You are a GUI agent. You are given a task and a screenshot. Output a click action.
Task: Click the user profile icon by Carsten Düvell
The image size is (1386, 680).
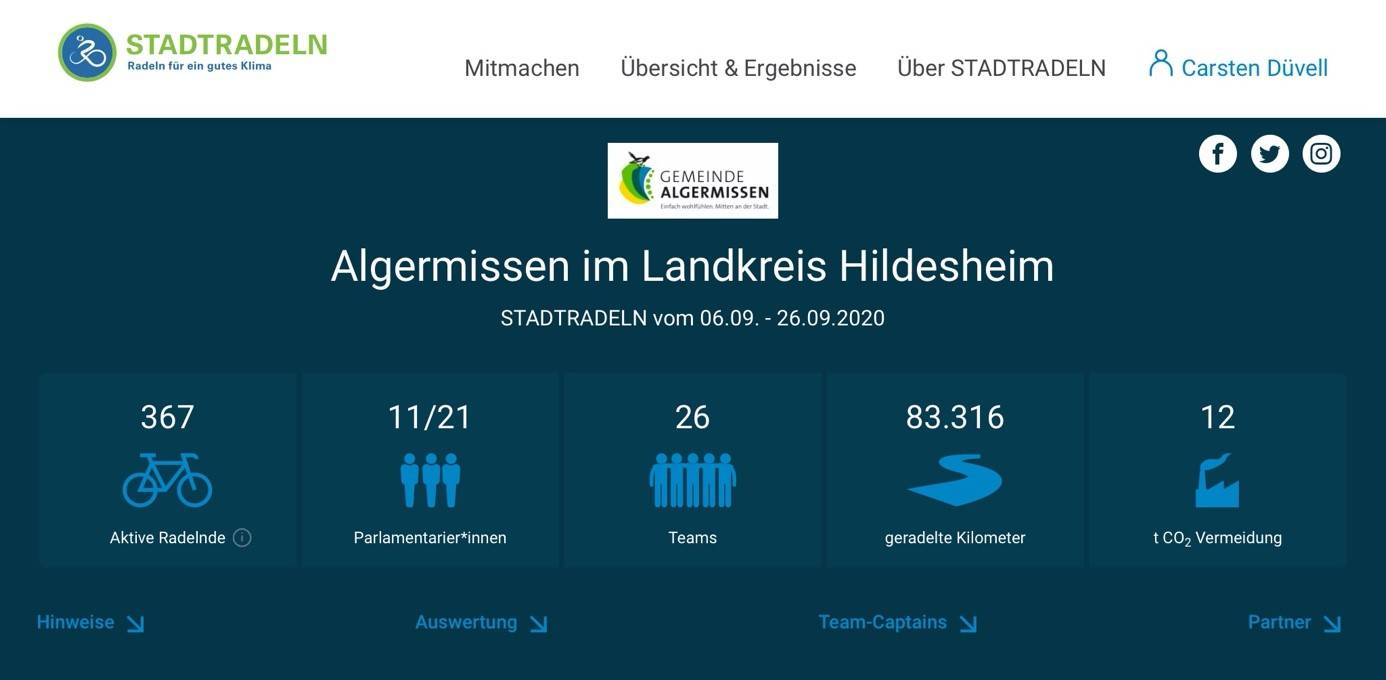[x=1160, y=64]
